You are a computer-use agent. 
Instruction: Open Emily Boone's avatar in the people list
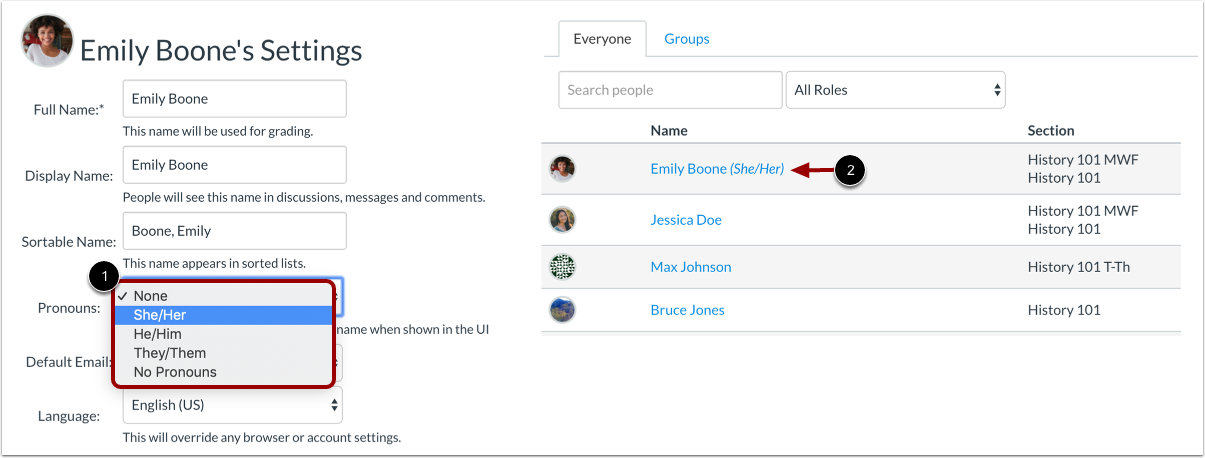click(563, 169)
